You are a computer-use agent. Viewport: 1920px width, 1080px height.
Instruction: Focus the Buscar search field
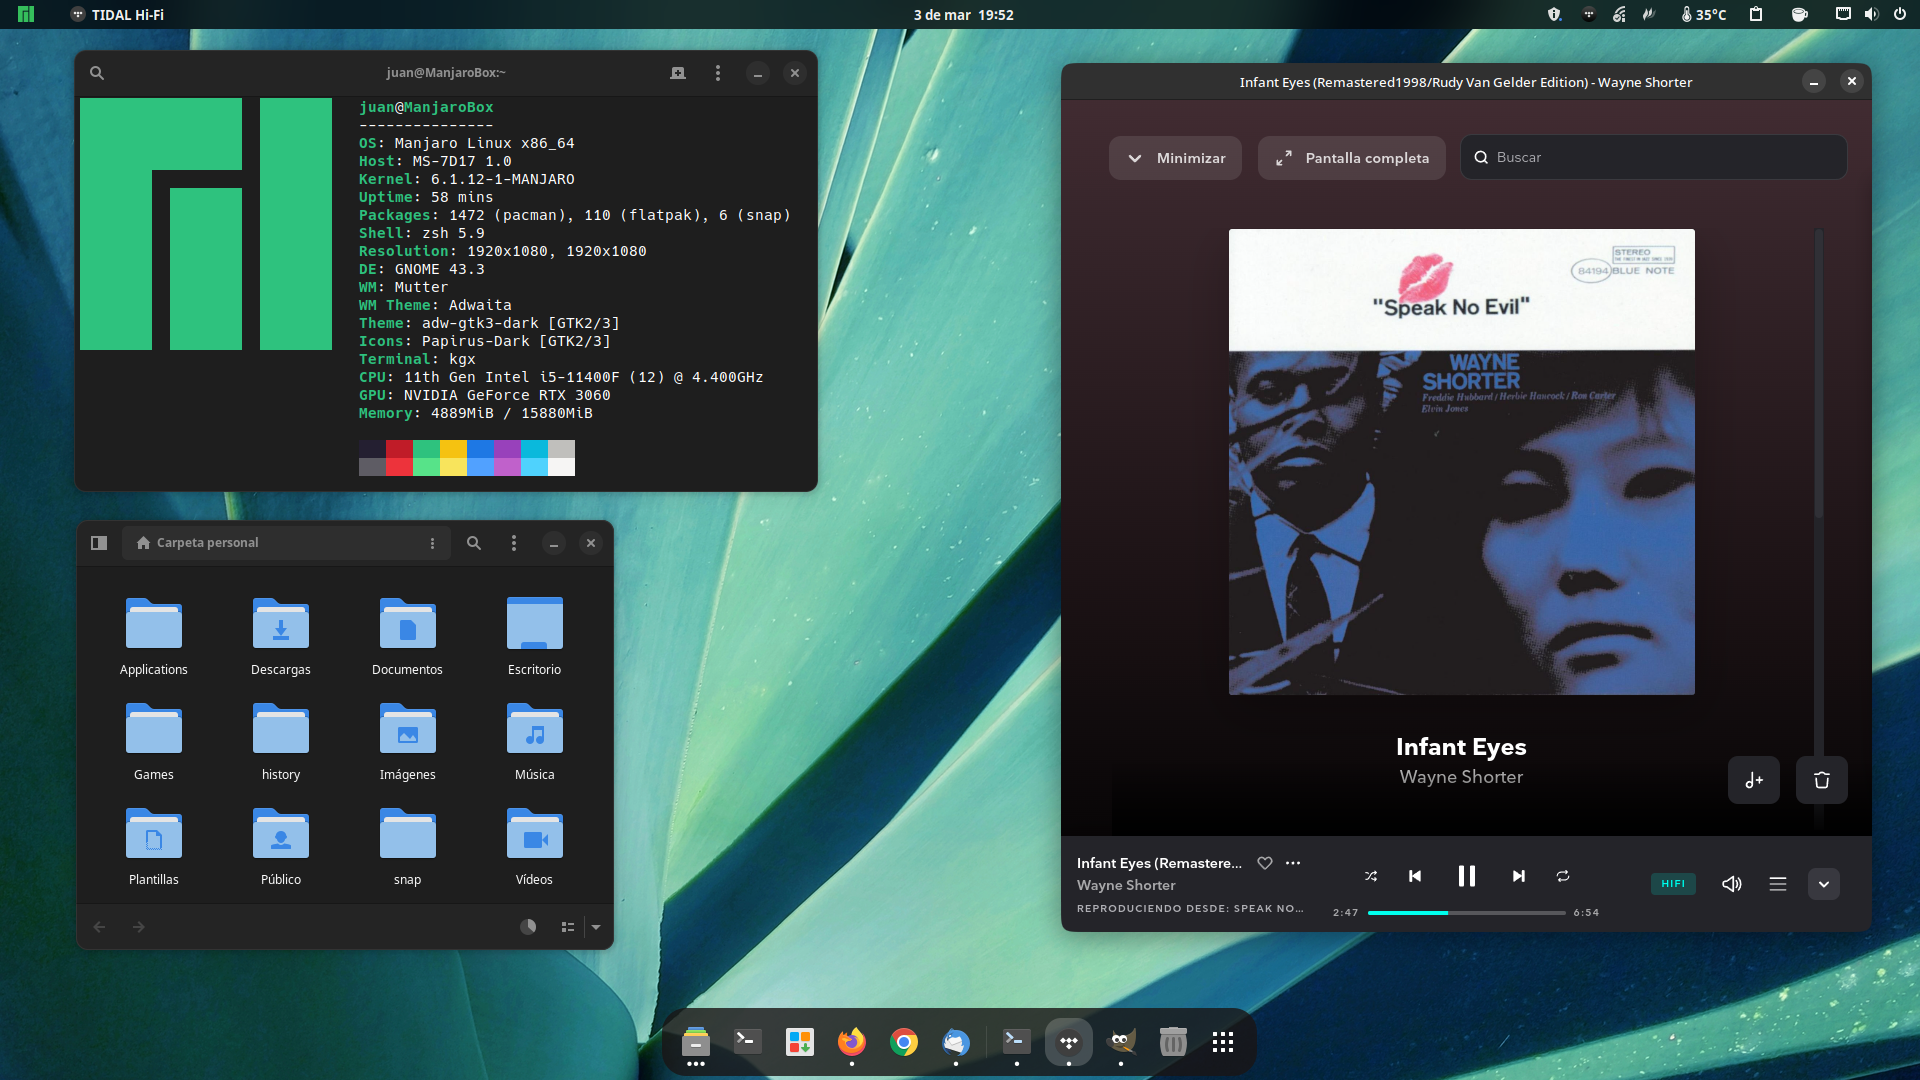[1654, 157]
